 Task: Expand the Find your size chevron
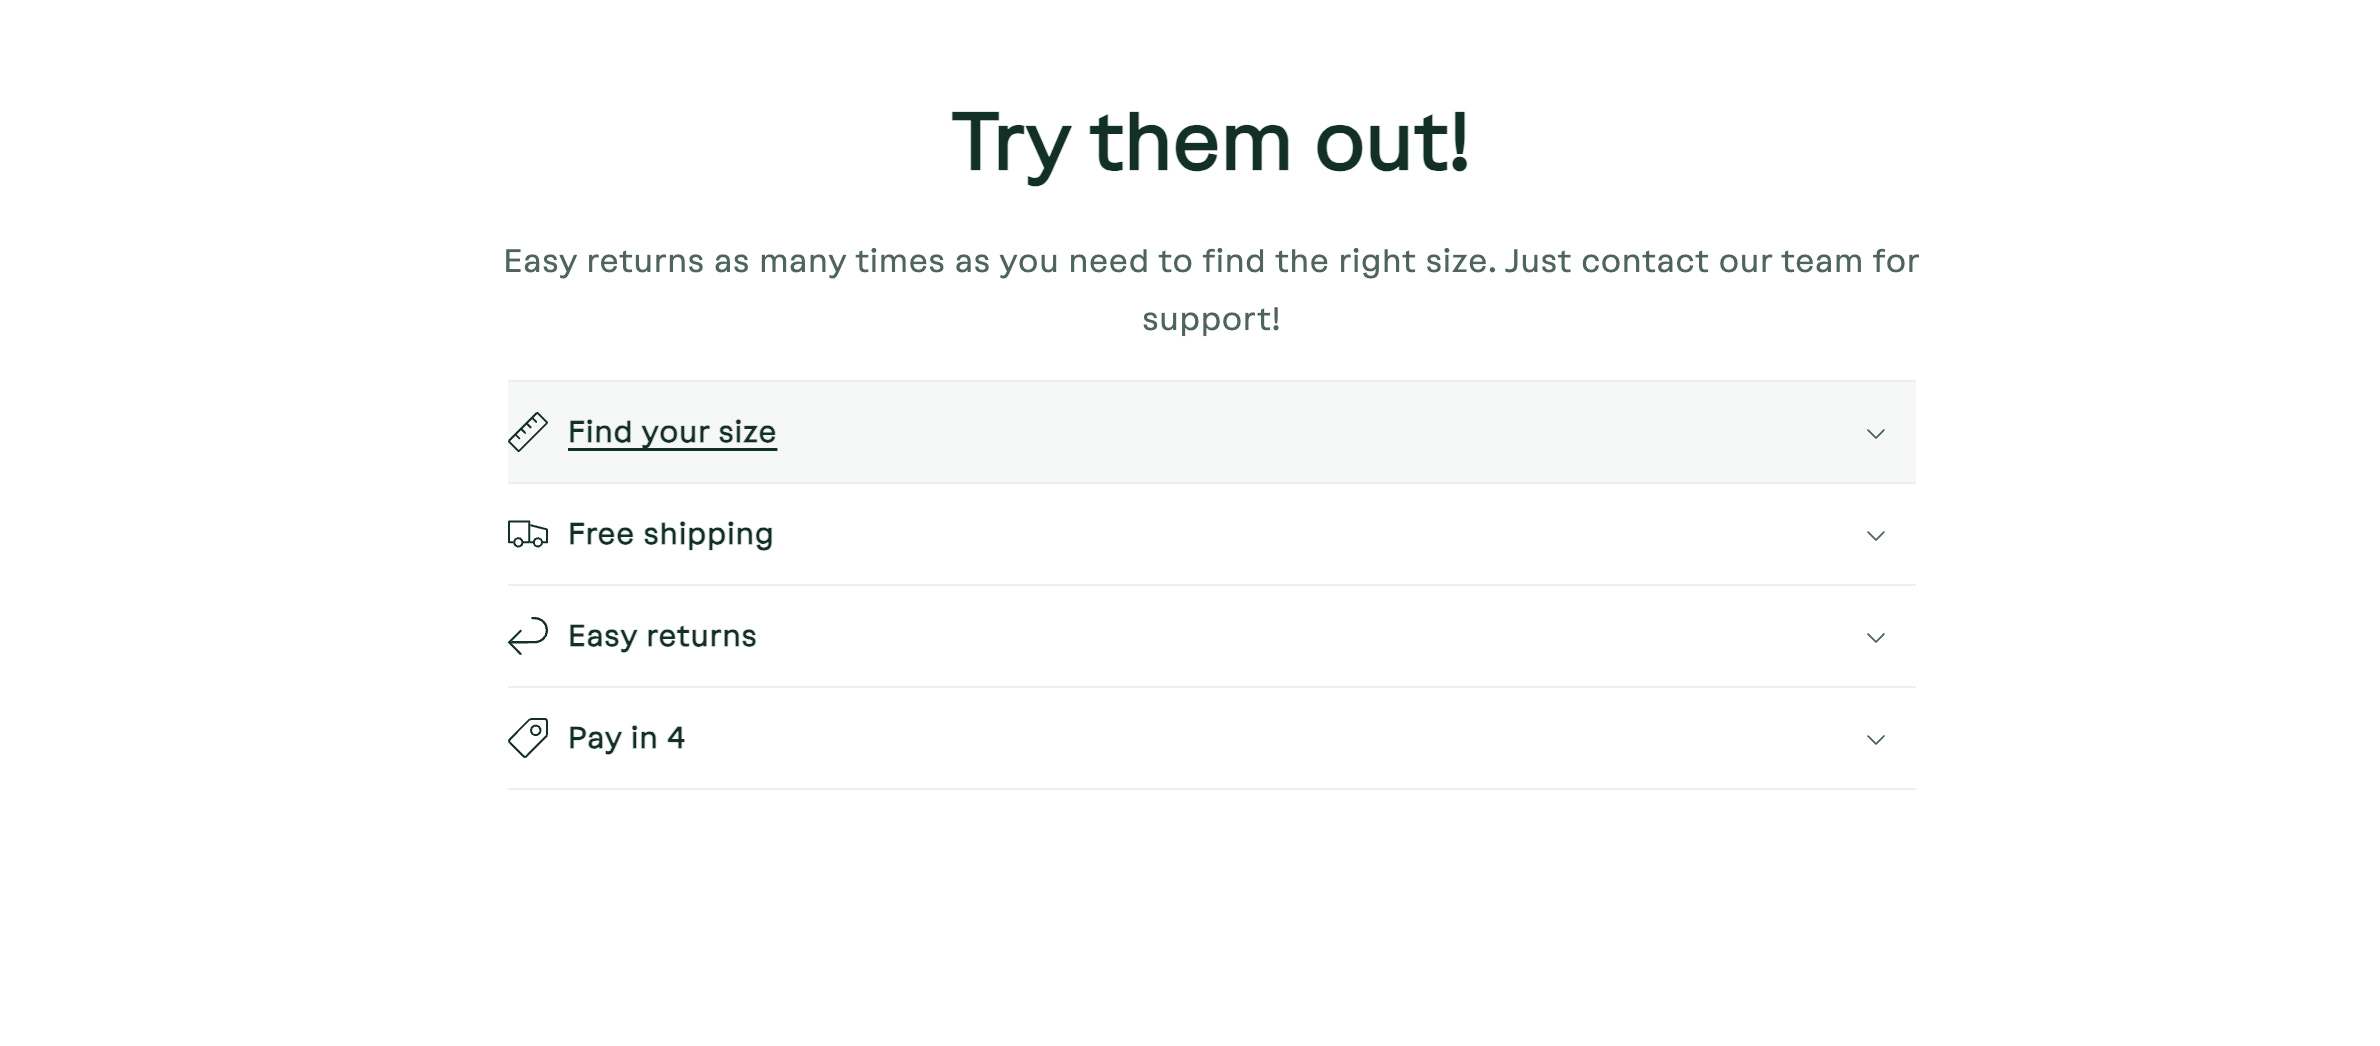click(1876, 435)
